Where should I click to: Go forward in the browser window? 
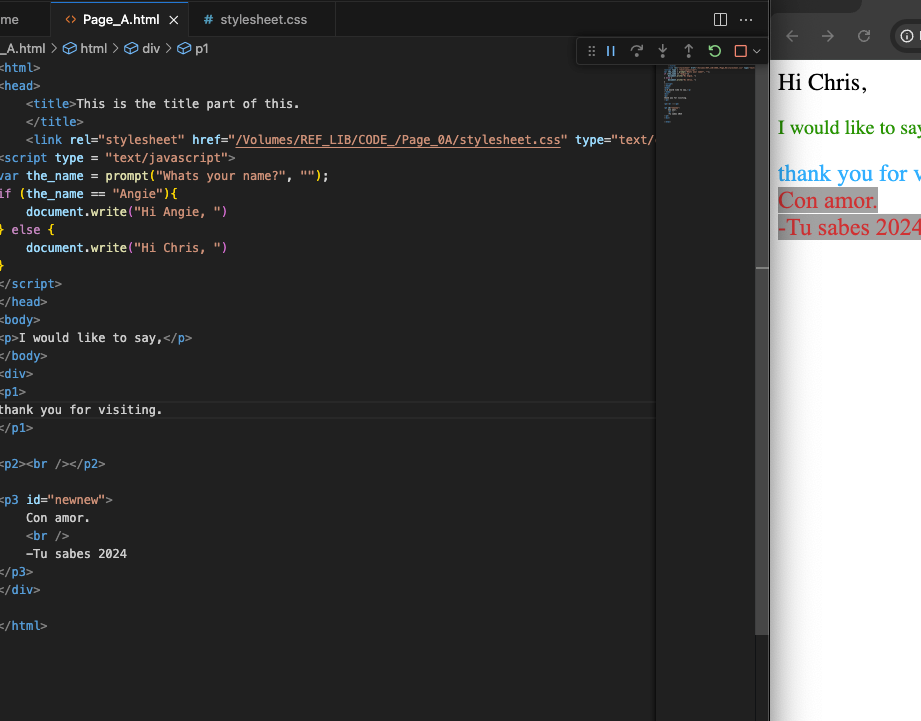pos(828,36)
